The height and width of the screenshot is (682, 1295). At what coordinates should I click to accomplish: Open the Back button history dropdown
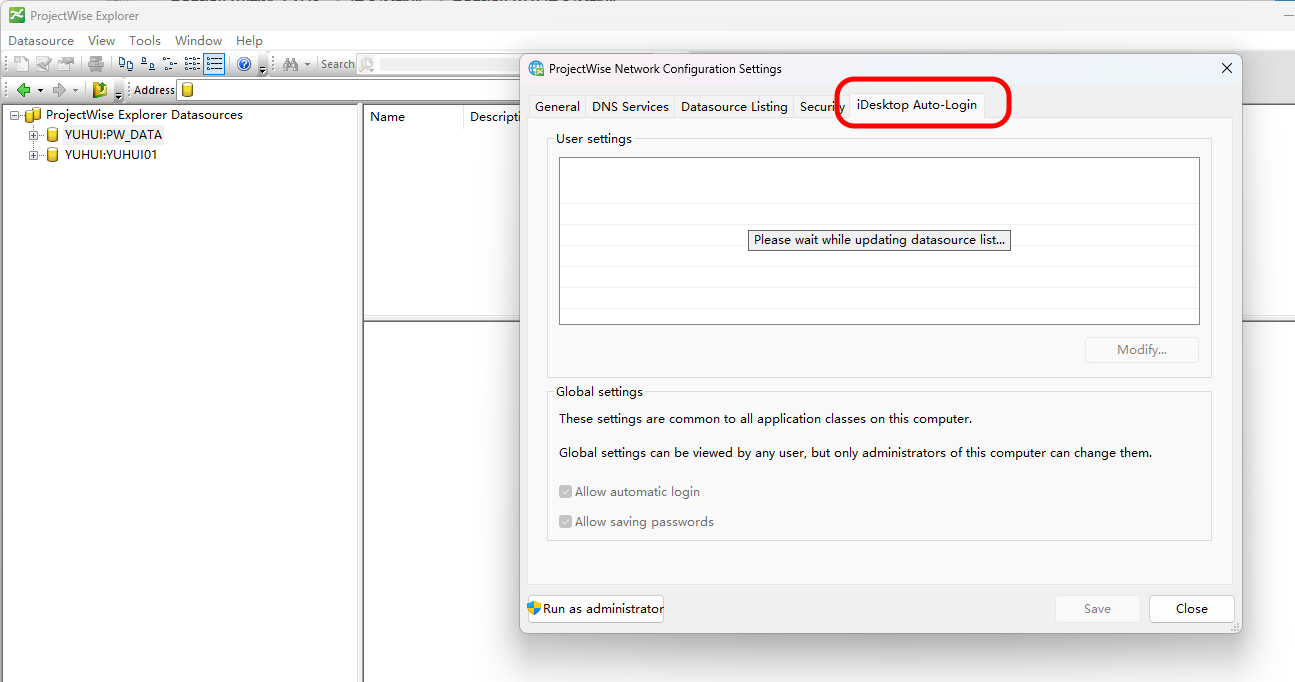pyautogui.click(x=40, y=90)
